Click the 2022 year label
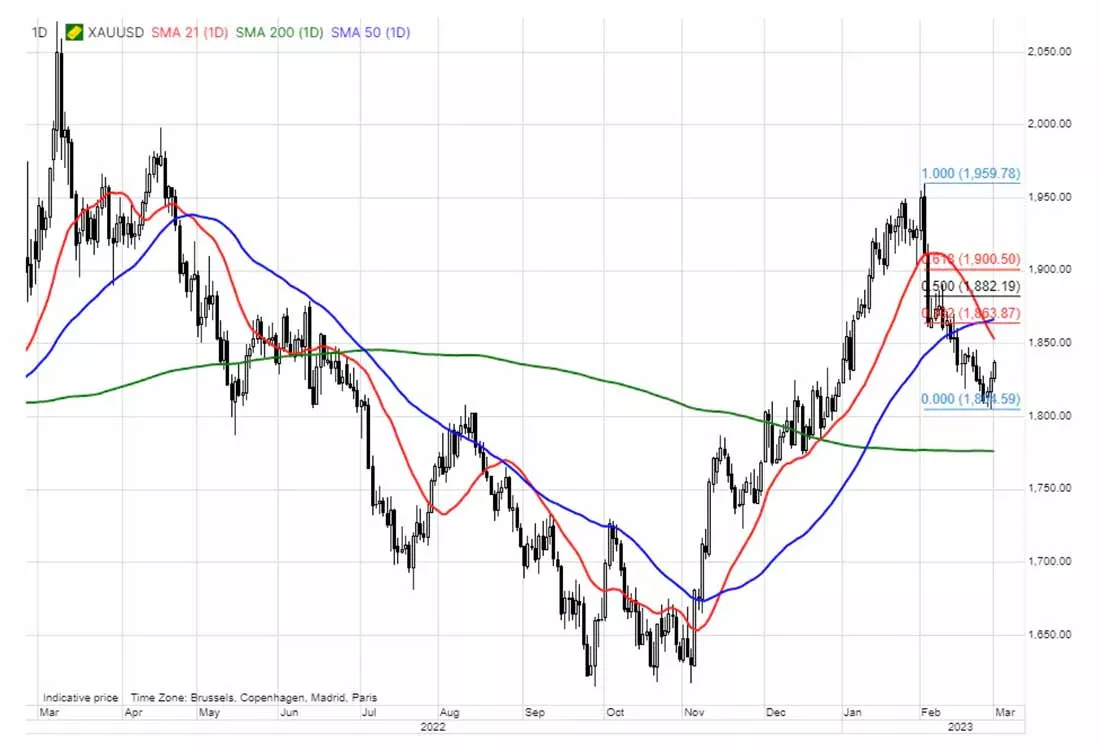This screenshot has height=751, width=1100. coord(433,727)
